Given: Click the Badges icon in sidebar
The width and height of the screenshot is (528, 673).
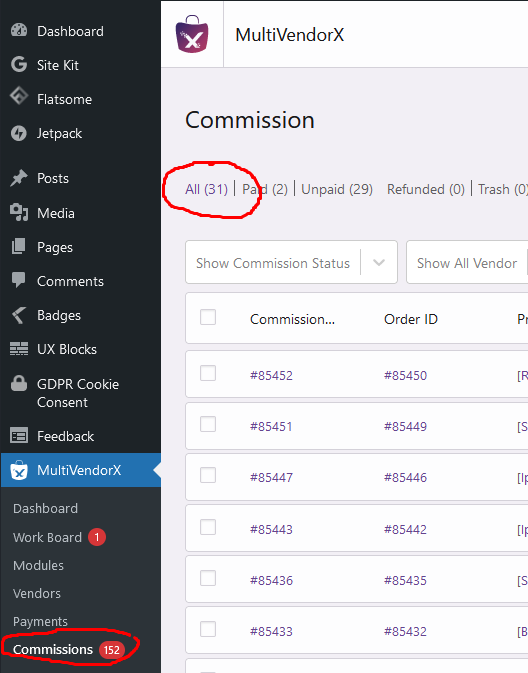Looking at the screenshot, I should [19, 315].
